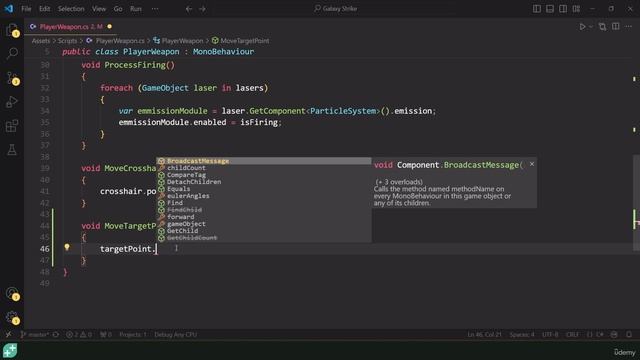Navigate back with the left arrow
Screen dimensions: 640x360
(189, 9)
